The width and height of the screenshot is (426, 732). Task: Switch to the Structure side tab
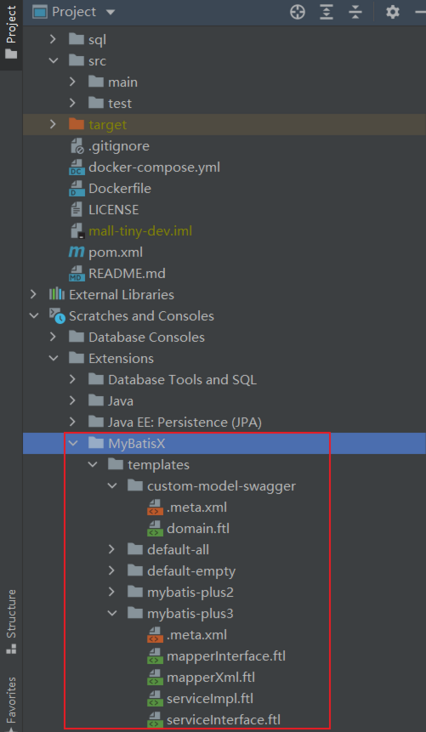11,621
